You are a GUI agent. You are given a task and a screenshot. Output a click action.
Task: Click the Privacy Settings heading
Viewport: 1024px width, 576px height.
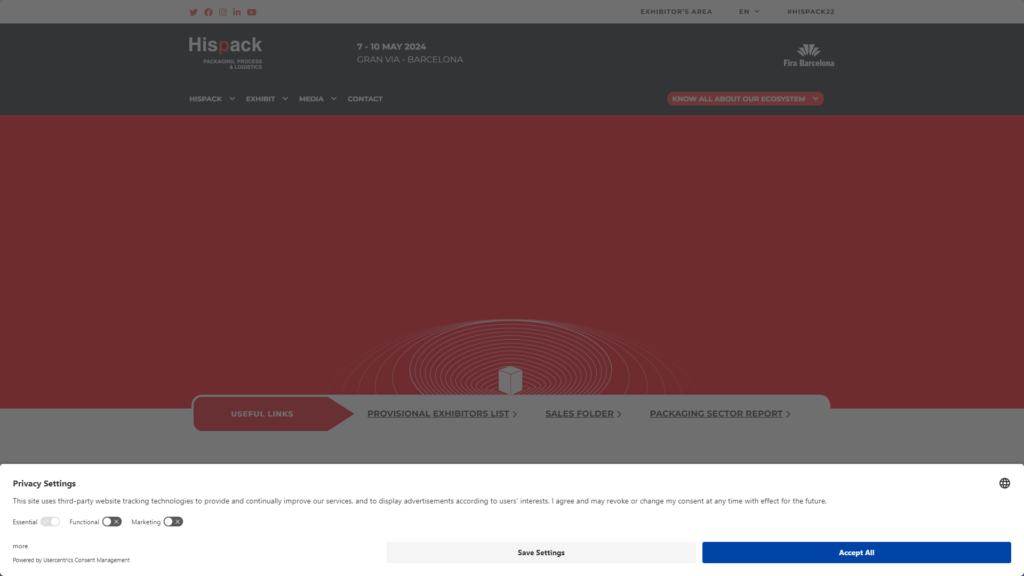[44, 483]
